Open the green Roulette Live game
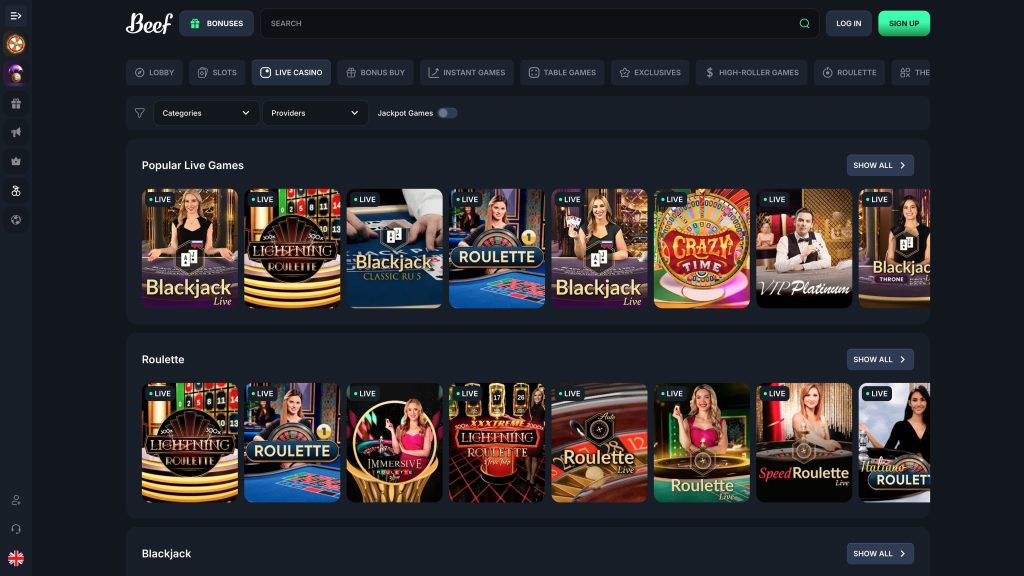The width and height of the screenshot is (1024, 576). [702, 443]
